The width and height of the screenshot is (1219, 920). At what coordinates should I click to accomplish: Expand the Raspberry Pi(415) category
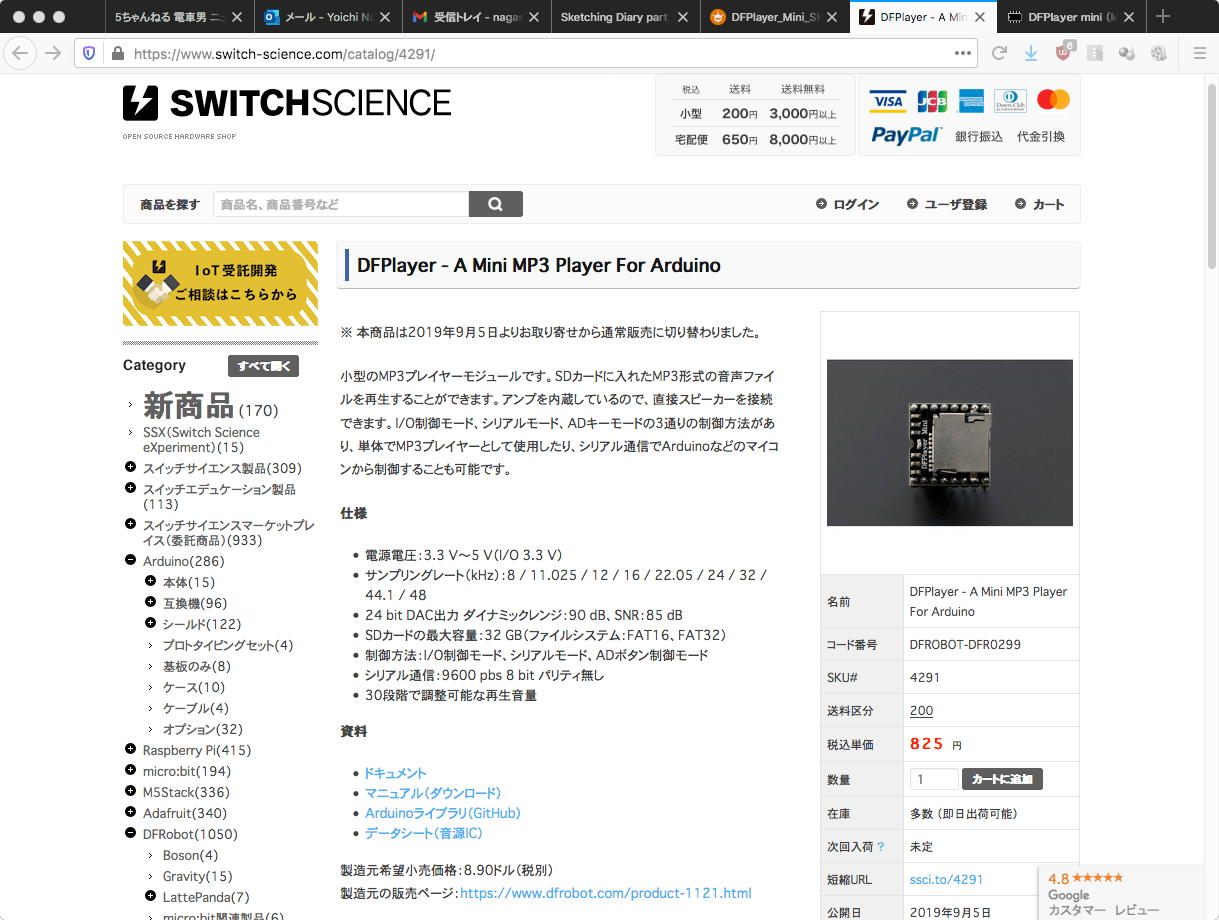130,749
